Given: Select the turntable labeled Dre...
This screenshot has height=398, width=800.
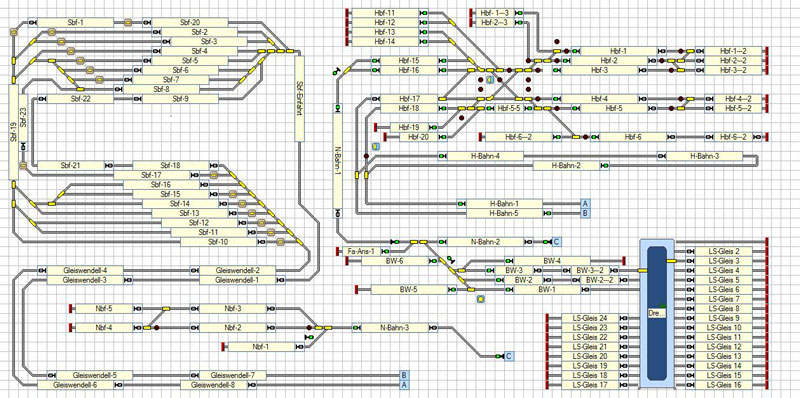Looking at the screenshot, I should point(657,312).
